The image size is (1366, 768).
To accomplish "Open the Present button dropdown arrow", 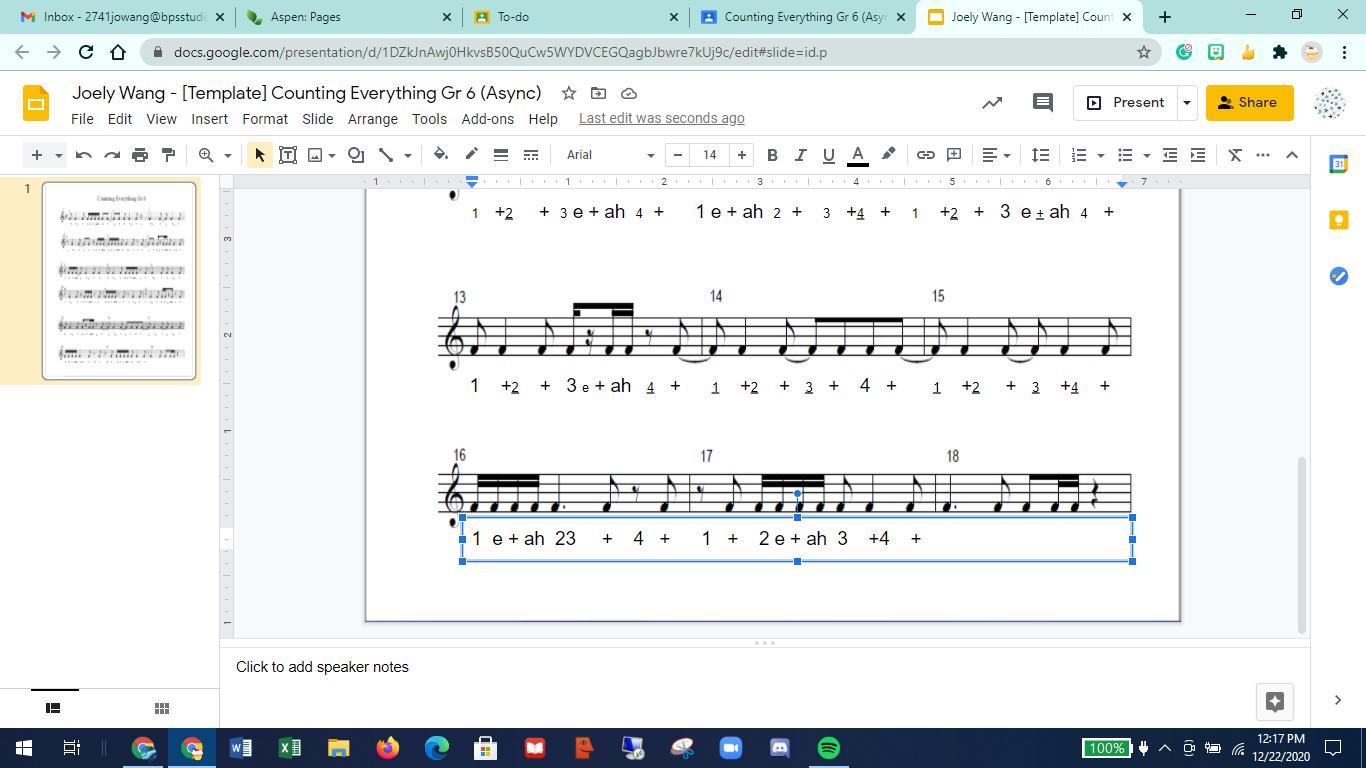I will [x=1186, y=102].
